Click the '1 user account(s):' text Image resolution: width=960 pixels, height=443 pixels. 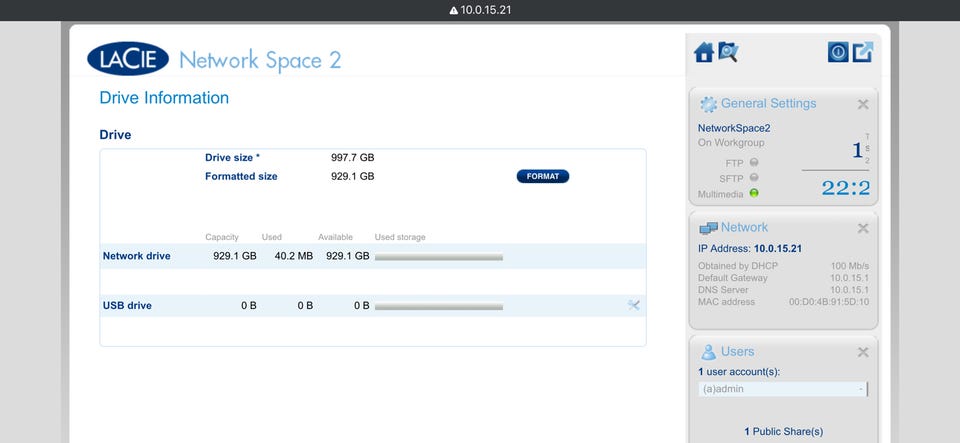click(739, 371)
